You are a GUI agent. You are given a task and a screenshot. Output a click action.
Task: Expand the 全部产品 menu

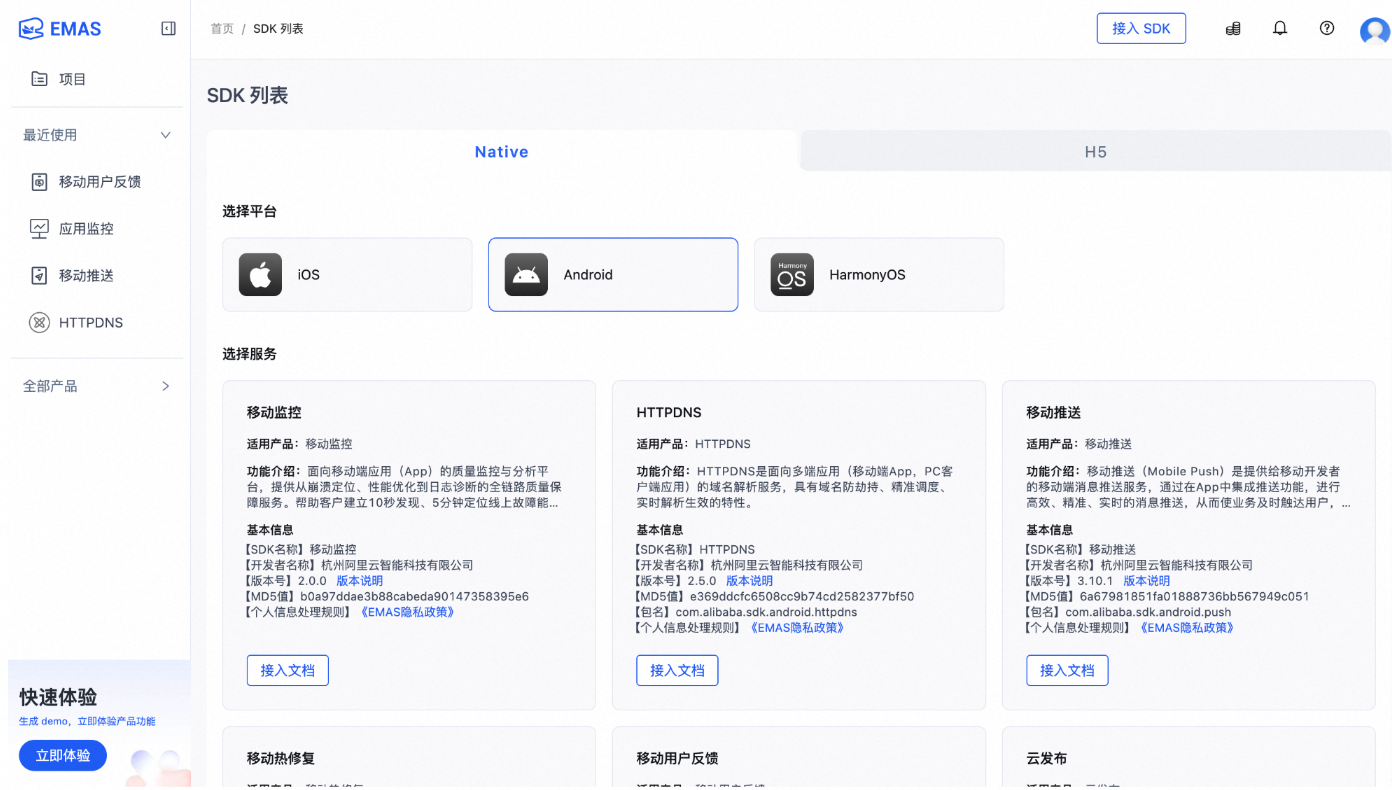click(166, 386)
